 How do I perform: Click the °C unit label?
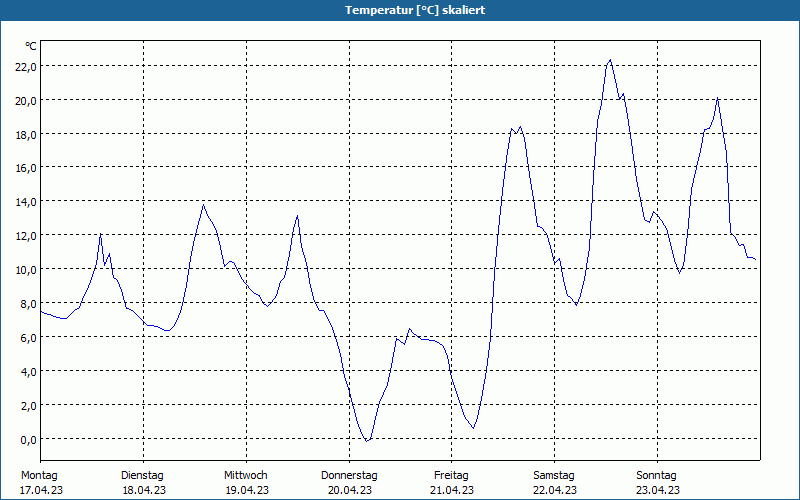tap(31, 46)
